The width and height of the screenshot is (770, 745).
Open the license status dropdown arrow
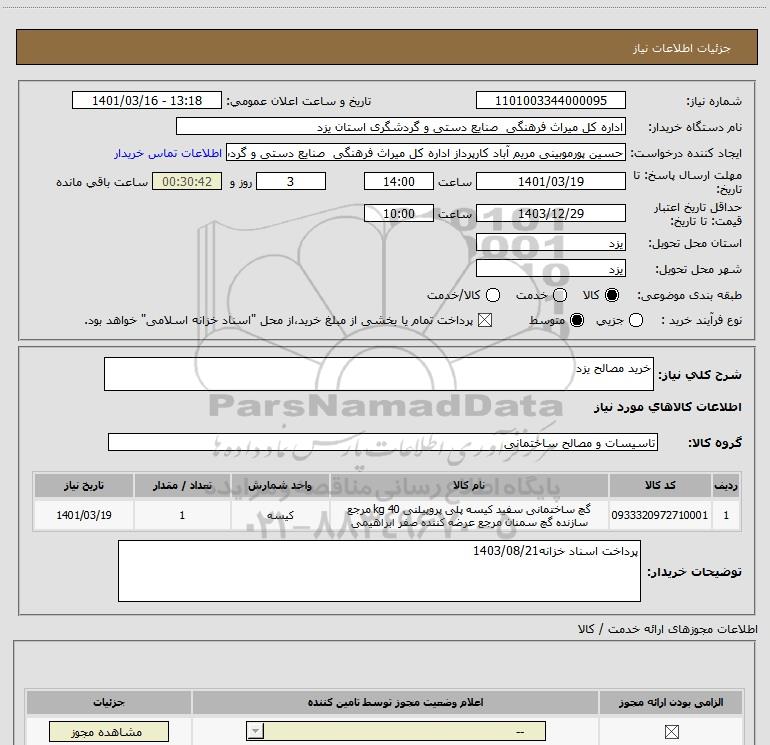[255, 731]
